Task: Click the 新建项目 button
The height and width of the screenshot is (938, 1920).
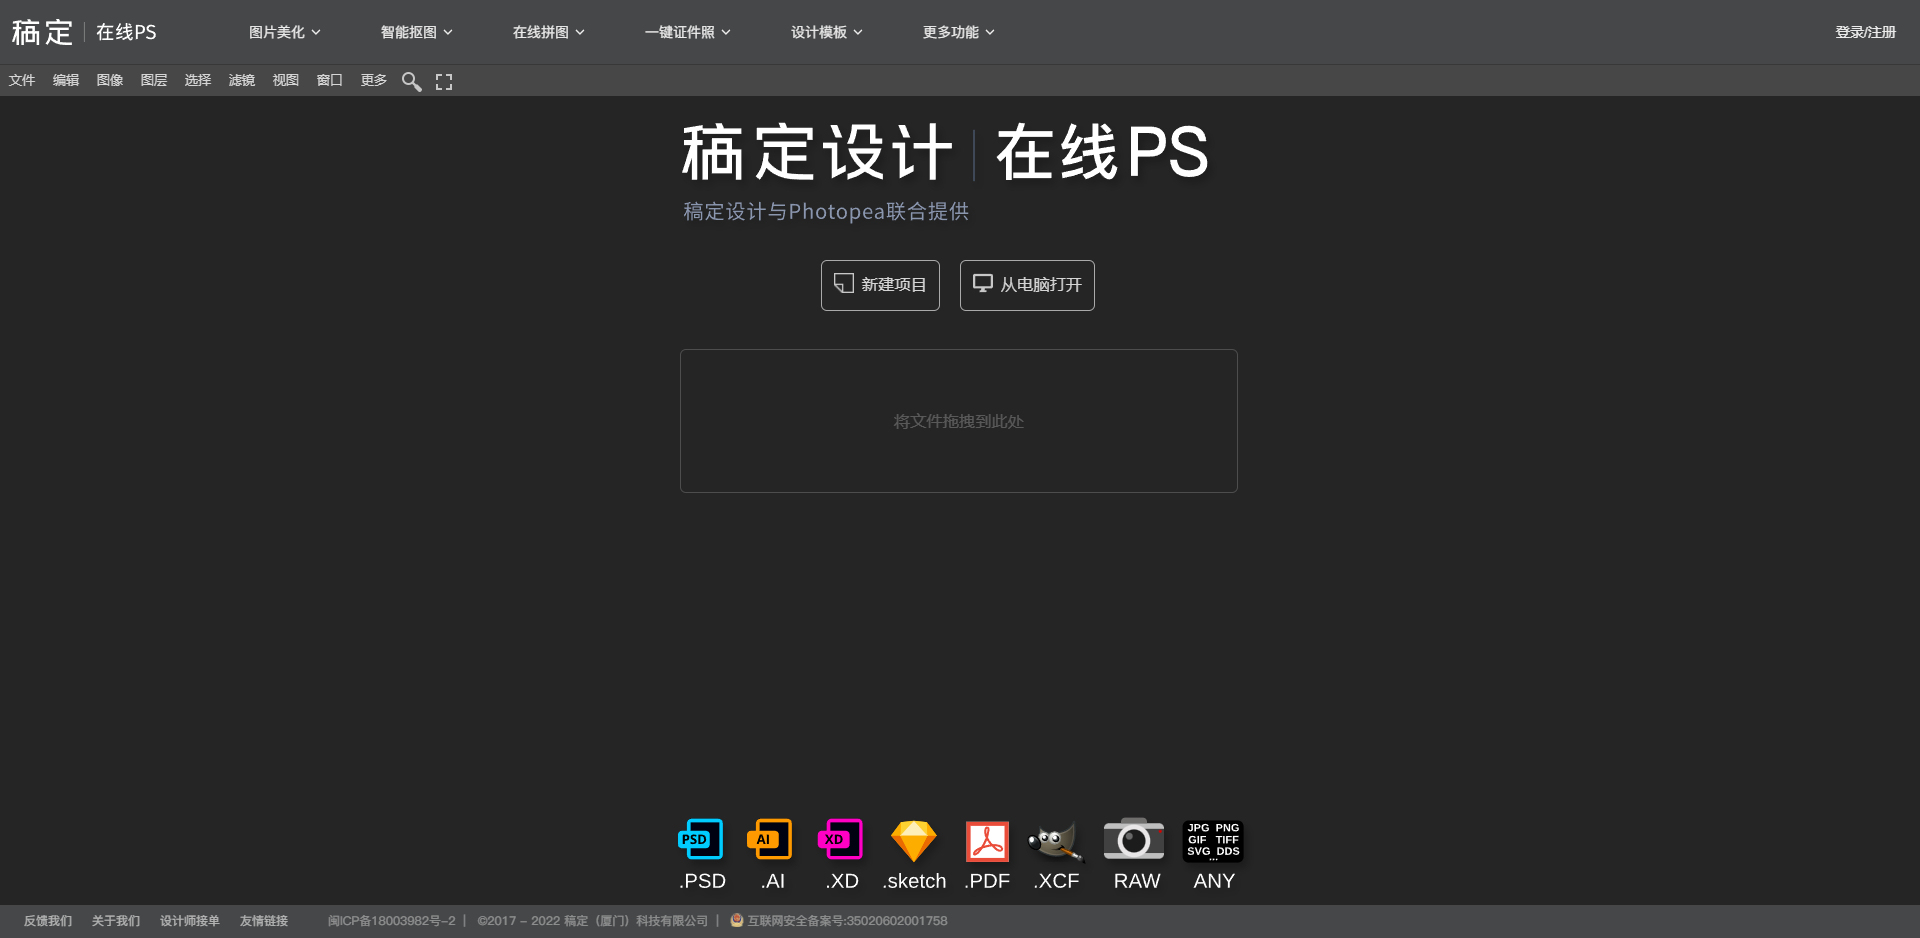Action: coord(880,285)
